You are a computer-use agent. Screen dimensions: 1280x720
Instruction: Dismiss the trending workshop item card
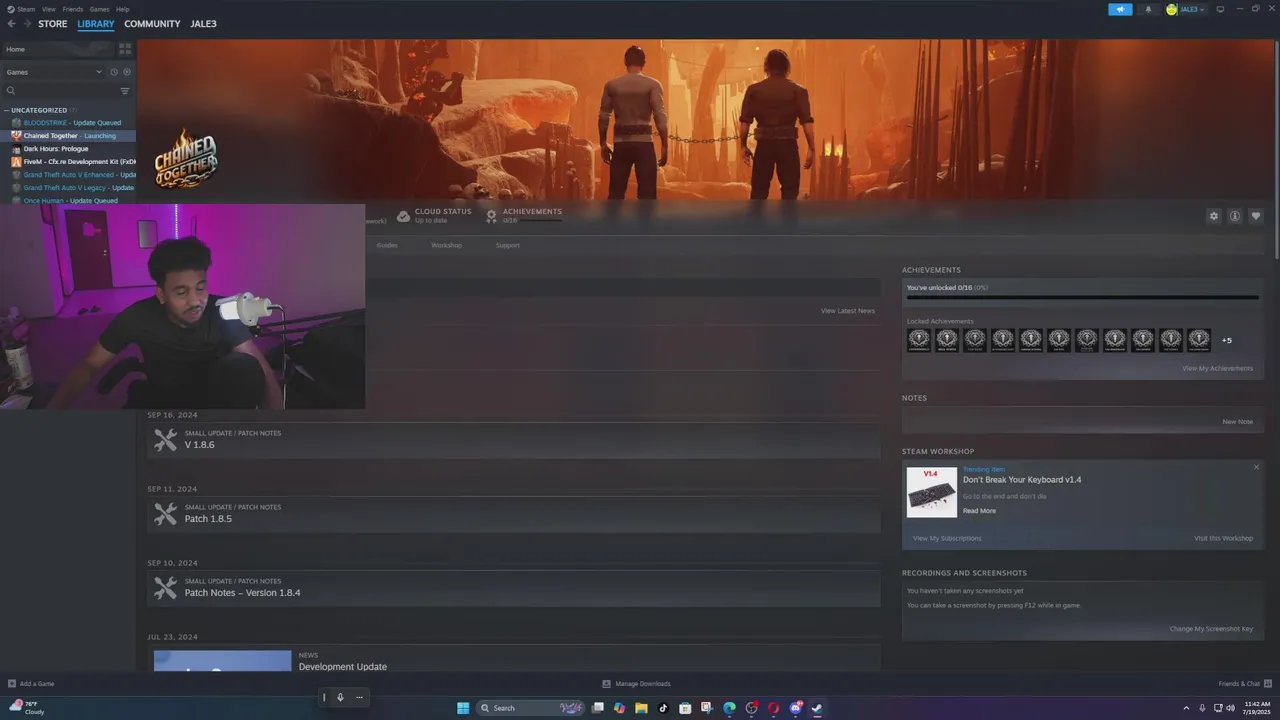click(1256, 467)
